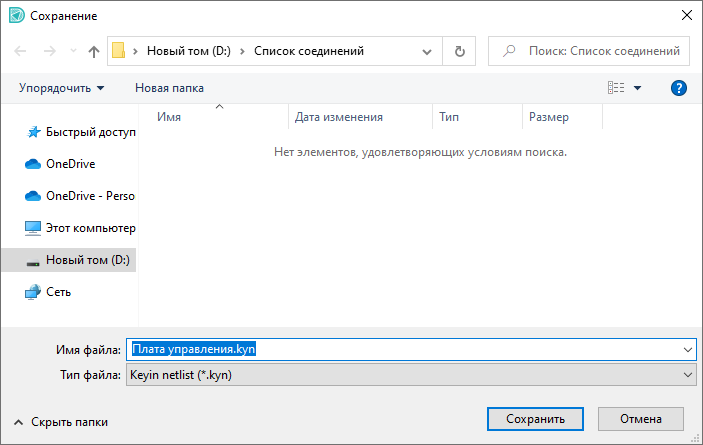Open the help question mark icon
Screen dimensions: 703x445
(x=678, y=88)
